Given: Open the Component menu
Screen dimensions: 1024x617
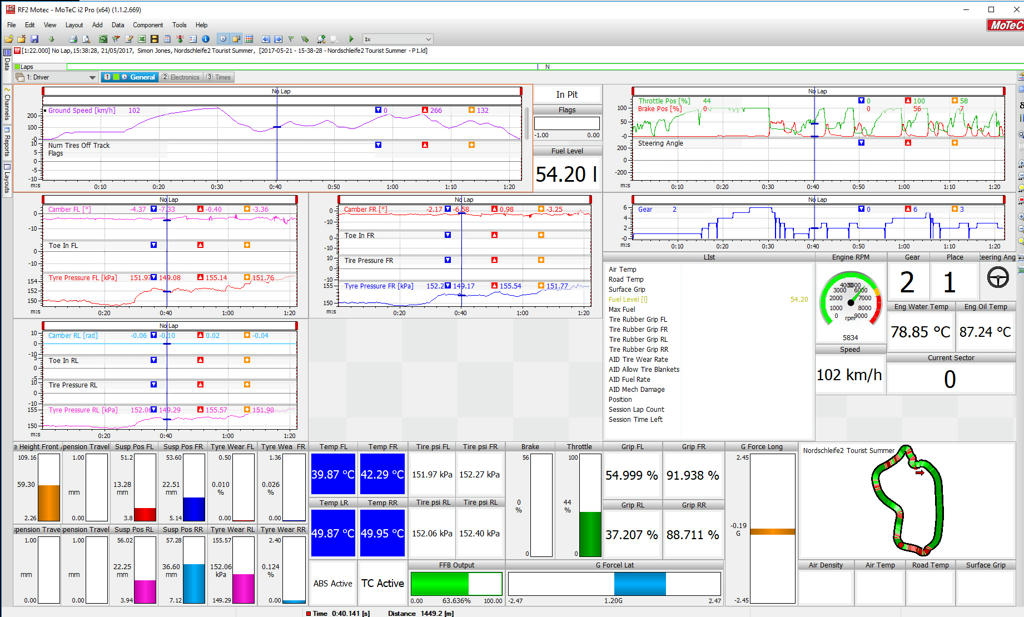Looking at the screenshot, I should click(148, 25).
